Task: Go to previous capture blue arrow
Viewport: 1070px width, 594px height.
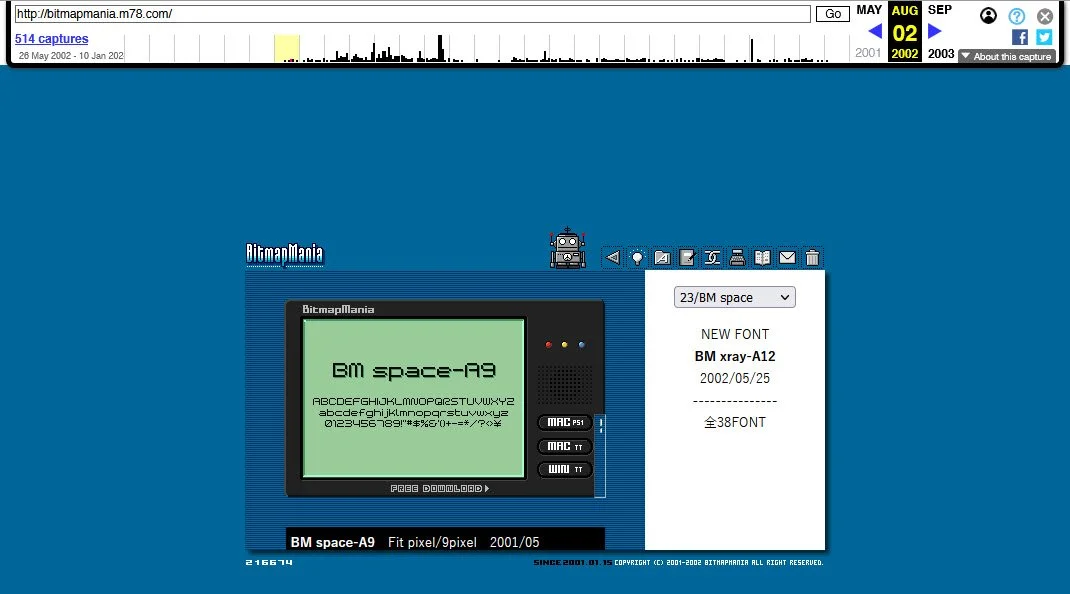Action: click(x=875, y=31)
